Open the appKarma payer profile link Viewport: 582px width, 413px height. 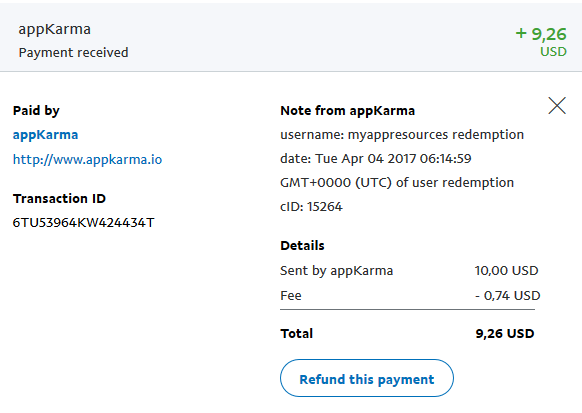[45, 135]
